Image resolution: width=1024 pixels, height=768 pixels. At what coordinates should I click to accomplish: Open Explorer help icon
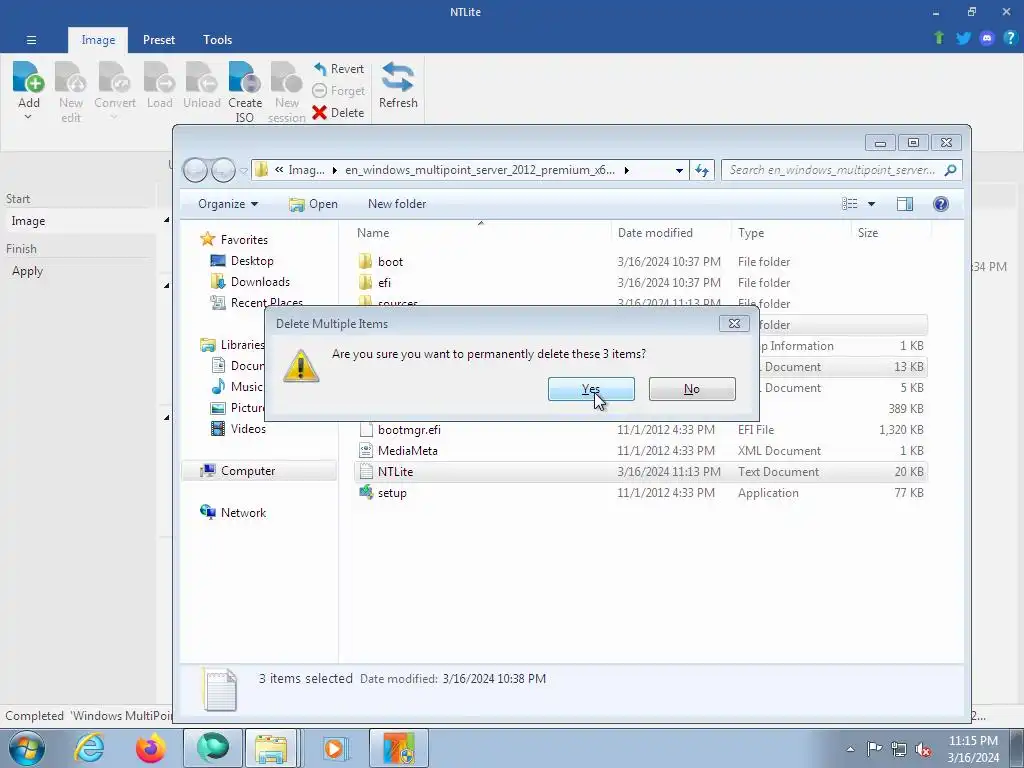tap(940, 204)
